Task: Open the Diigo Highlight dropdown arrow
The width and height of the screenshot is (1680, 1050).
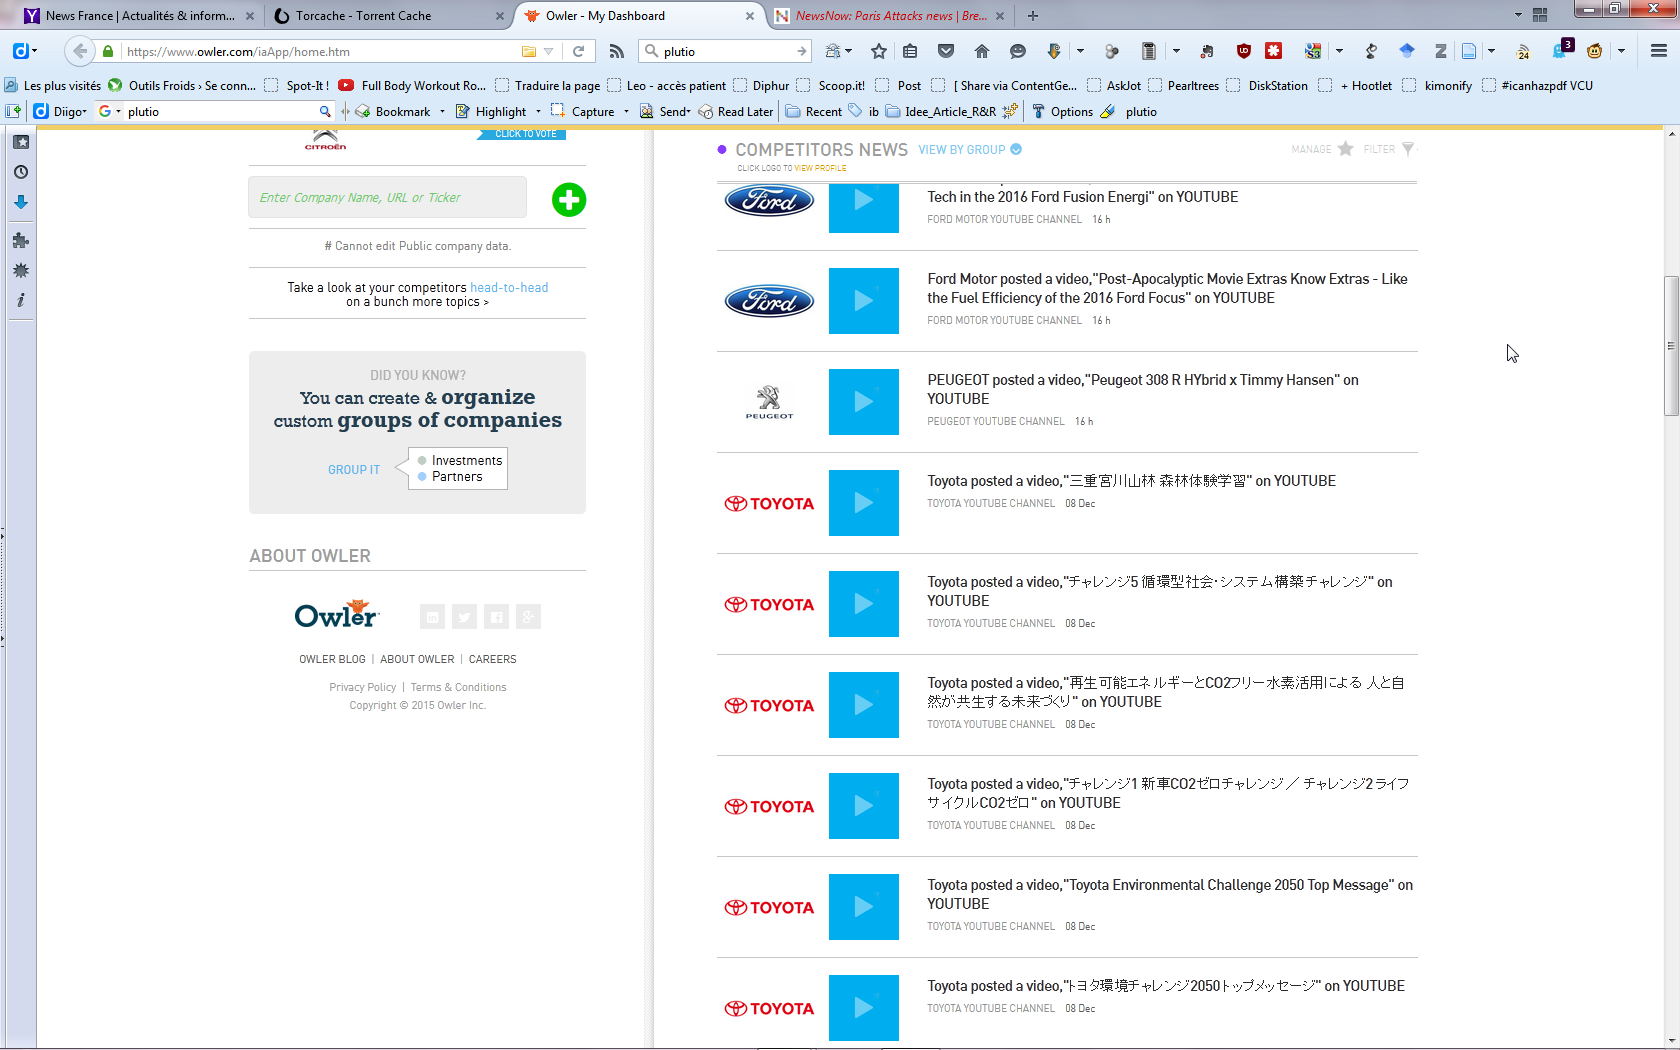Action: 538,111
